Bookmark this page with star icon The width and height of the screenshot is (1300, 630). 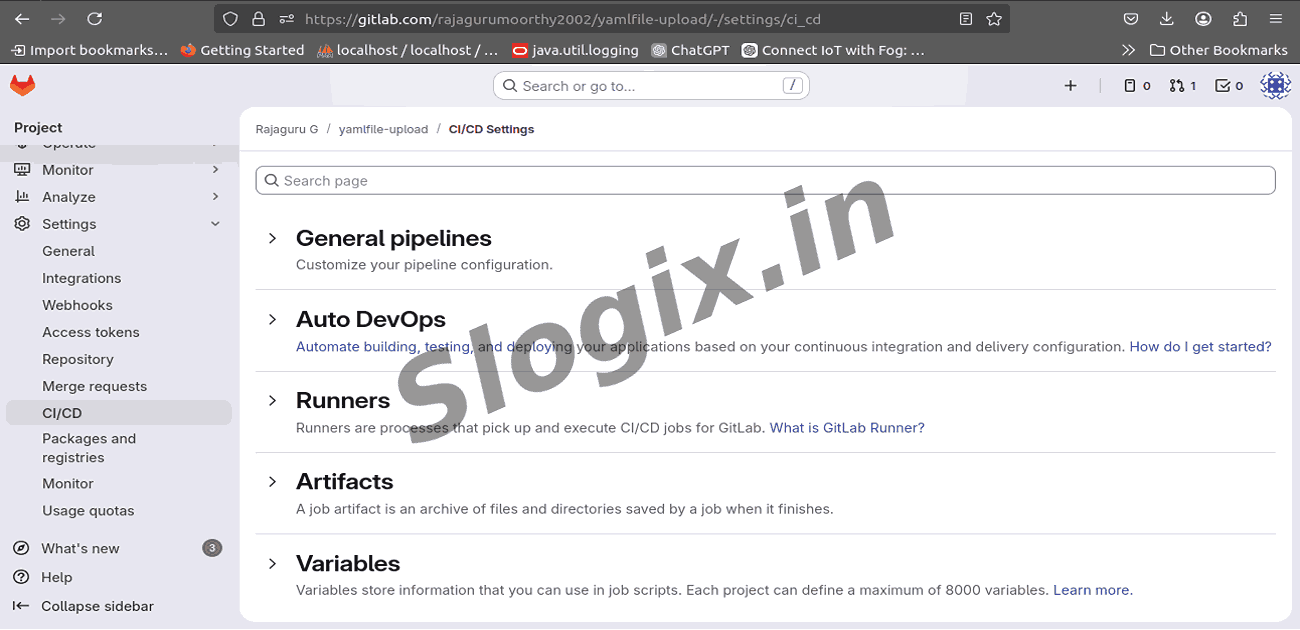pos(994,19)
